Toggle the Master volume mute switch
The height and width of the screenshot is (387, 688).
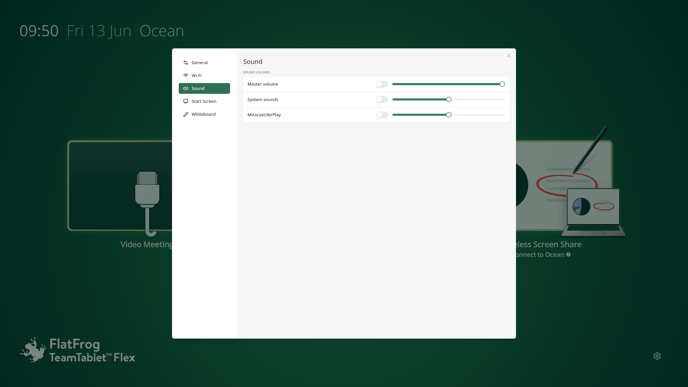[382, 84]
